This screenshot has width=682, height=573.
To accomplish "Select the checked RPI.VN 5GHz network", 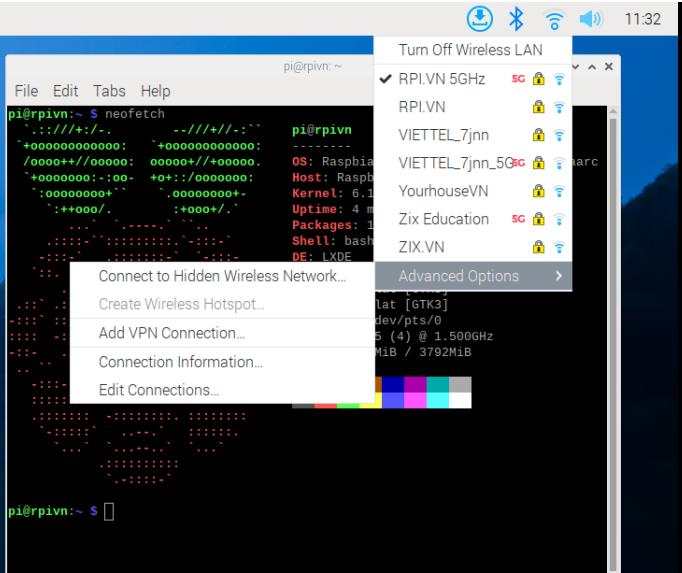I will pyautogui.click(x=441, y=78).
